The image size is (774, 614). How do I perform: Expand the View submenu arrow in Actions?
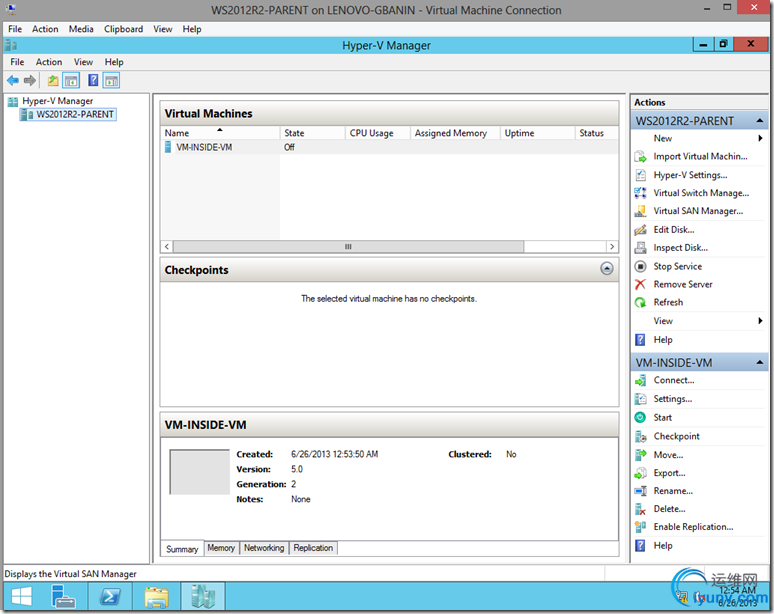[x=760, y=321]
